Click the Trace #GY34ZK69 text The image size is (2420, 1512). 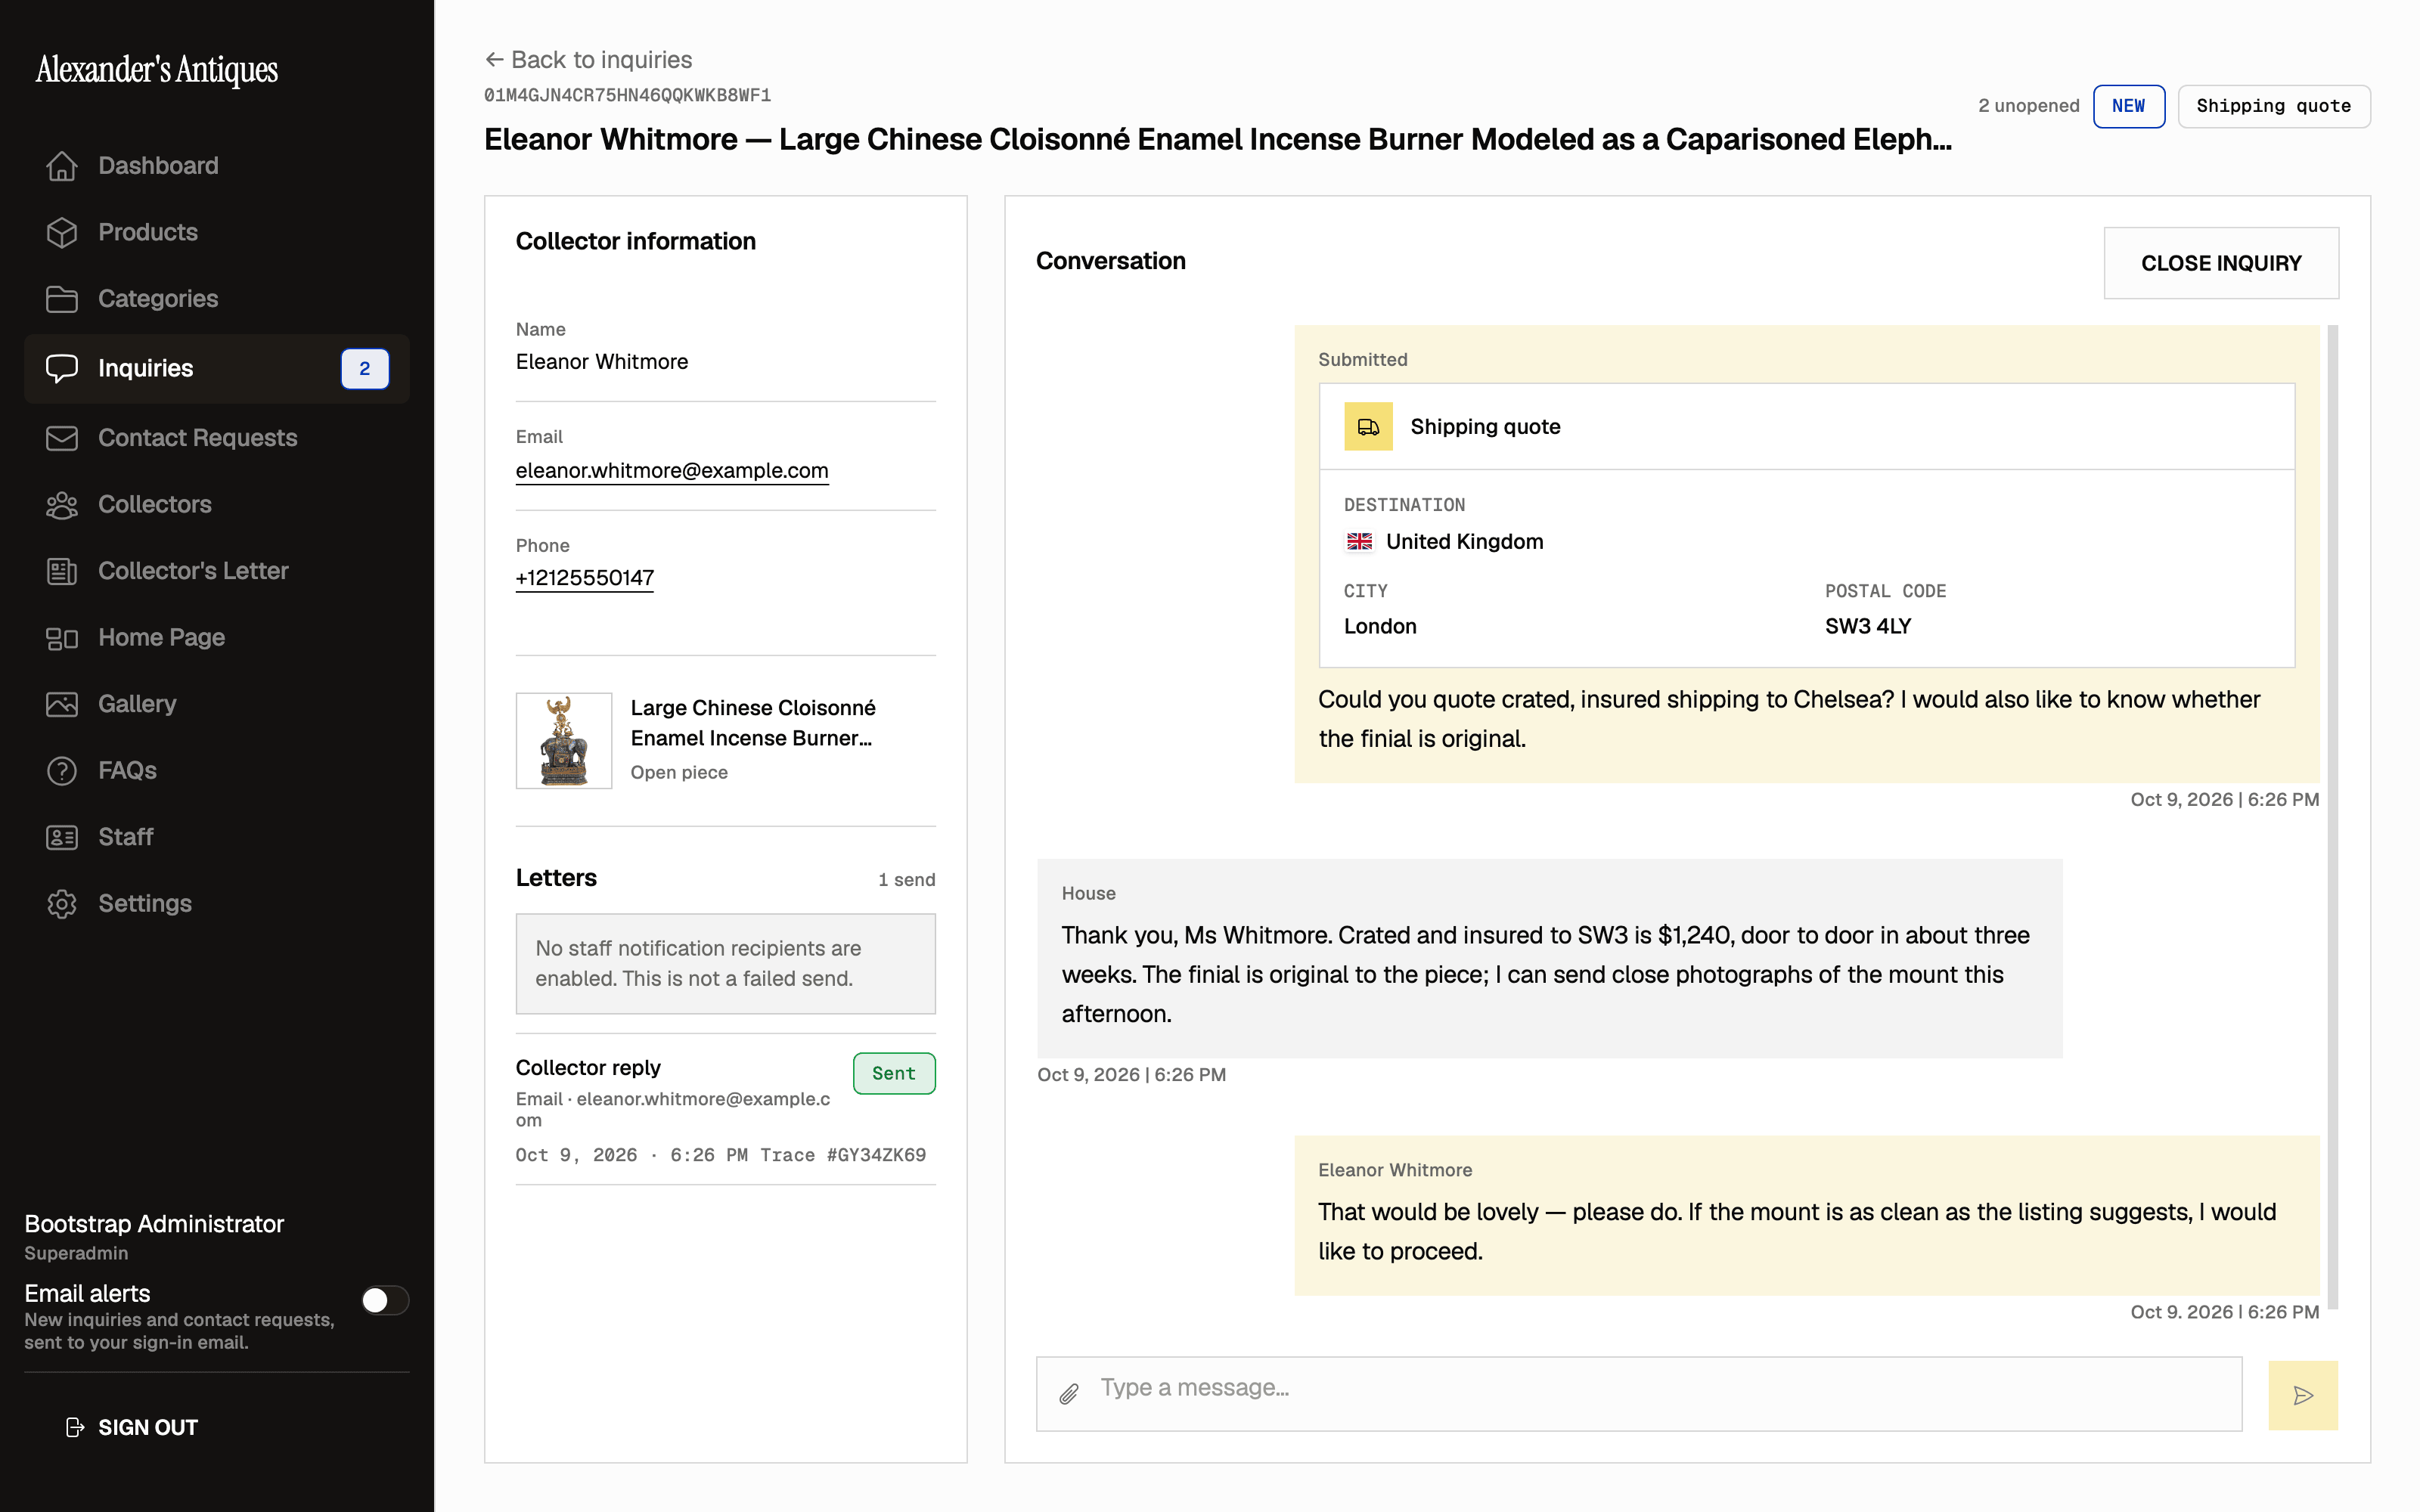pos(843,1156)
